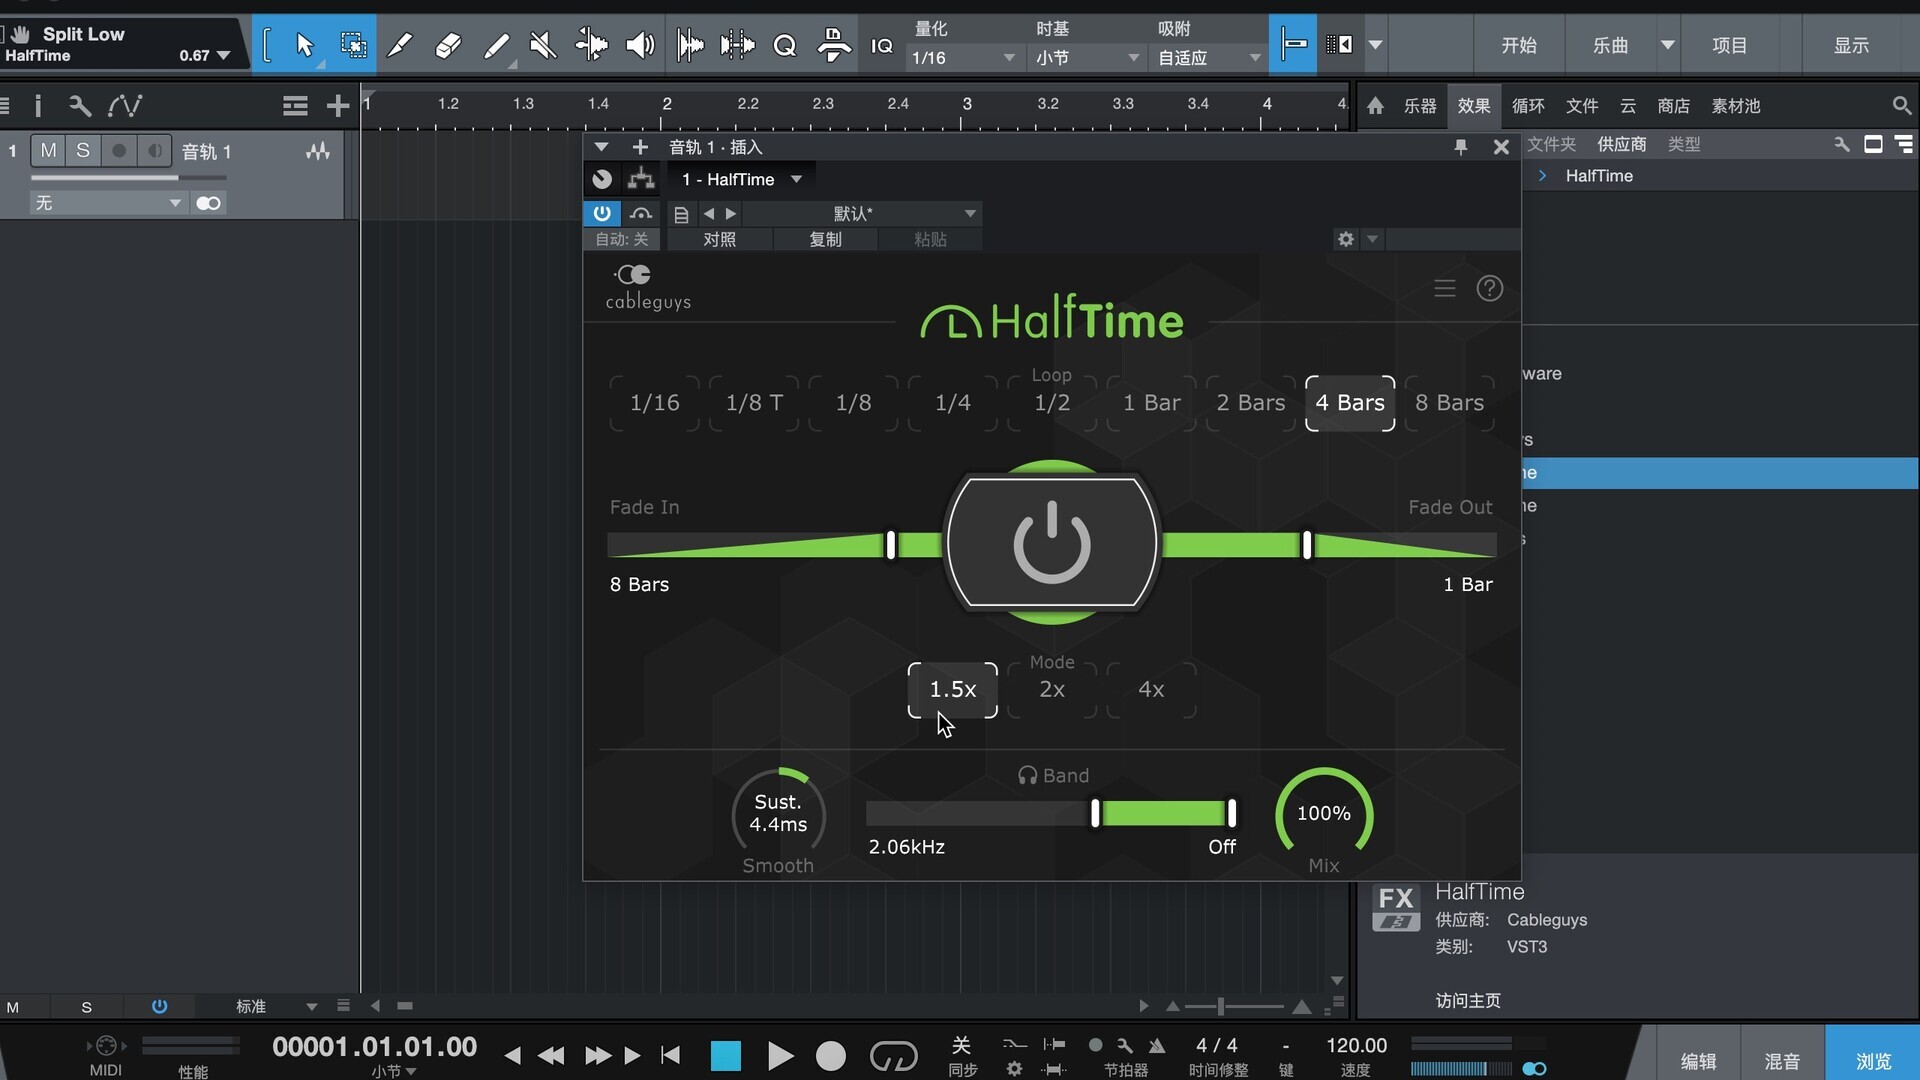Screen dimensions: 1920x1080
Task: Switch to the 文件 browser tab
Action: click(x=1582, y=105)
